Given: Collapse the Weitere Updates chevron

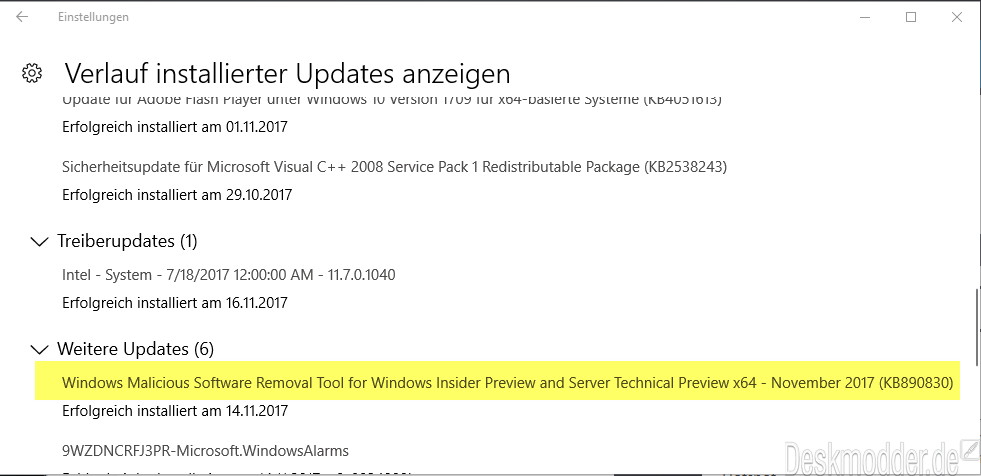Looking at the screenshot, I should (39, 349).
